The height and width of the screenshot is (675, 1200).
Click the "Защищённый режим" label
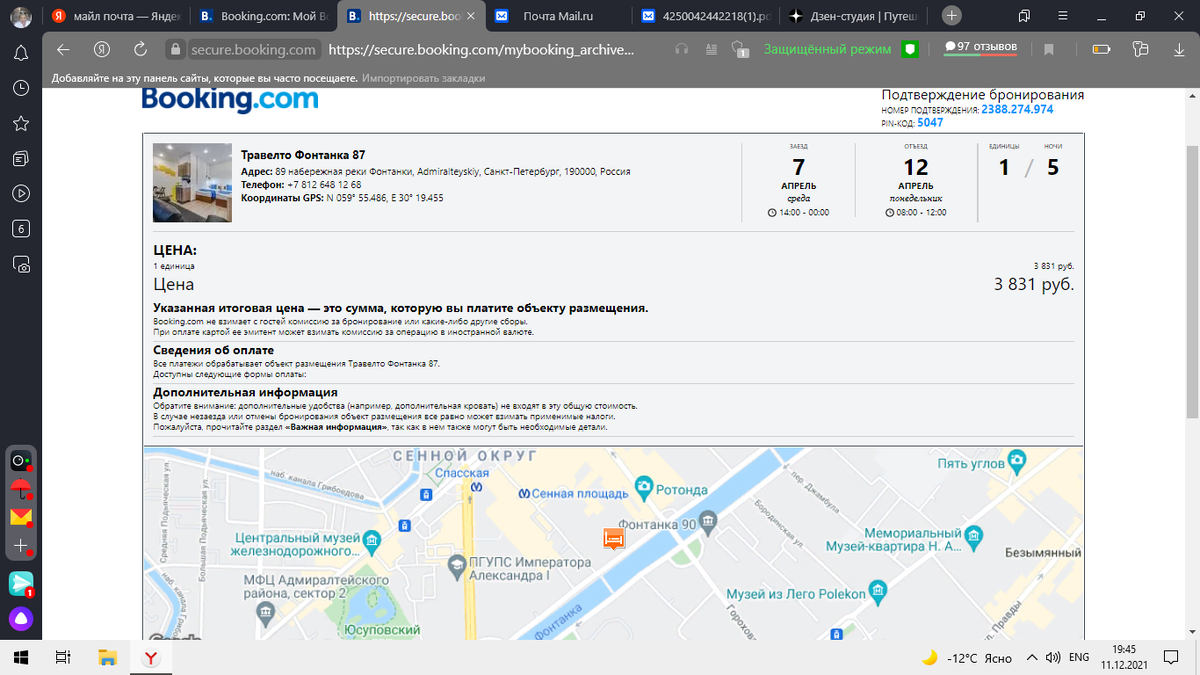[829, 49]
